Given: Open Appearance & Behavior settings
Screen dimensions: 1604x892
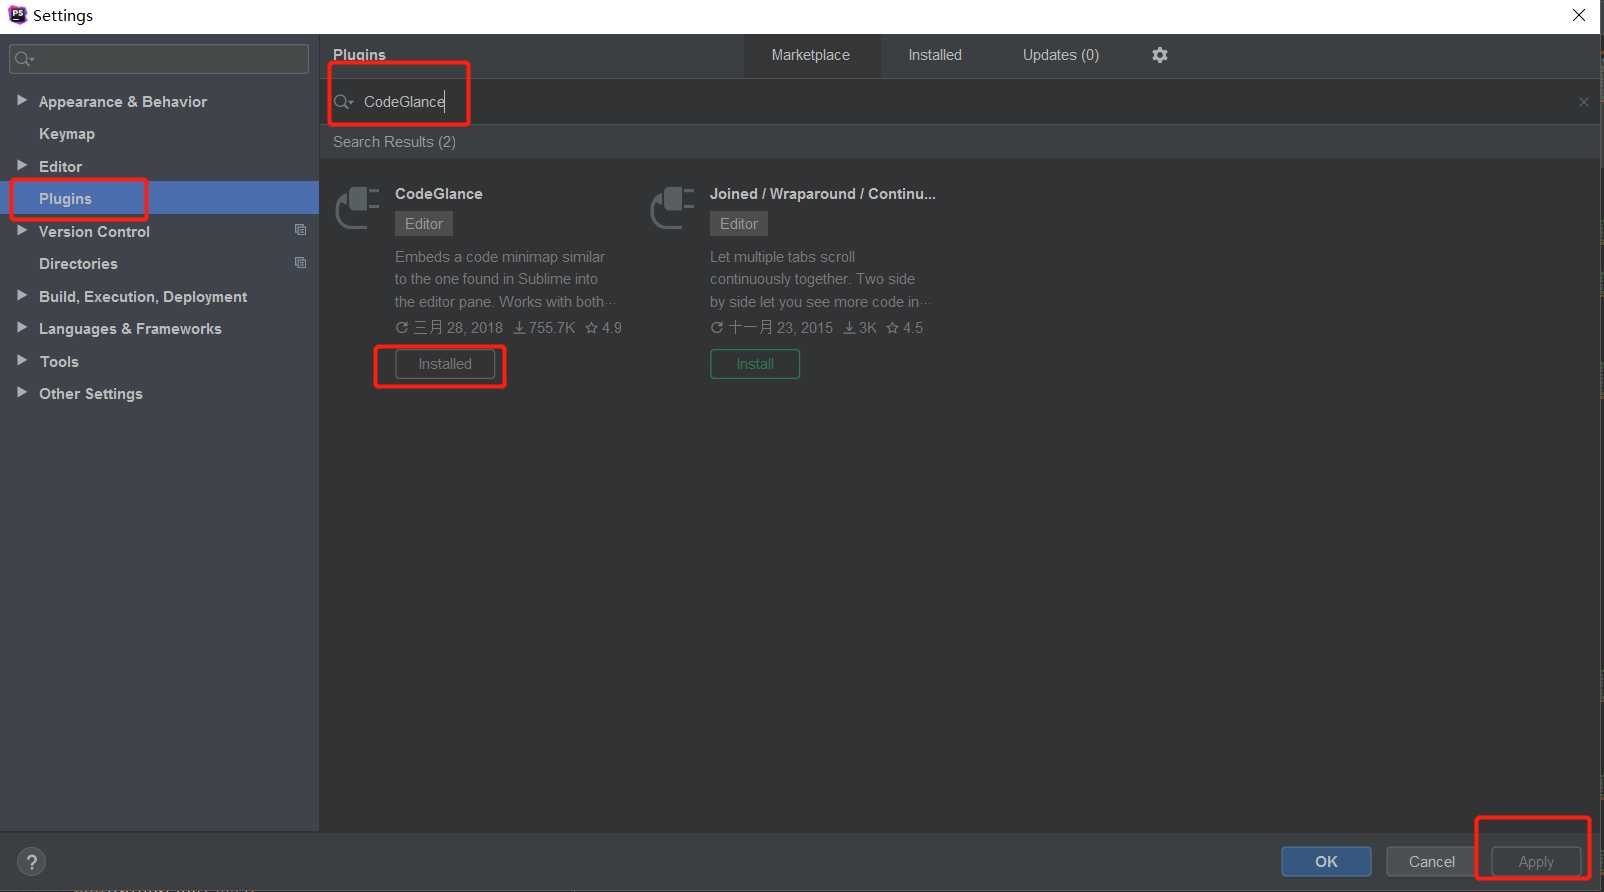Looking at the screenshot, I should click(x=123, y=102).
